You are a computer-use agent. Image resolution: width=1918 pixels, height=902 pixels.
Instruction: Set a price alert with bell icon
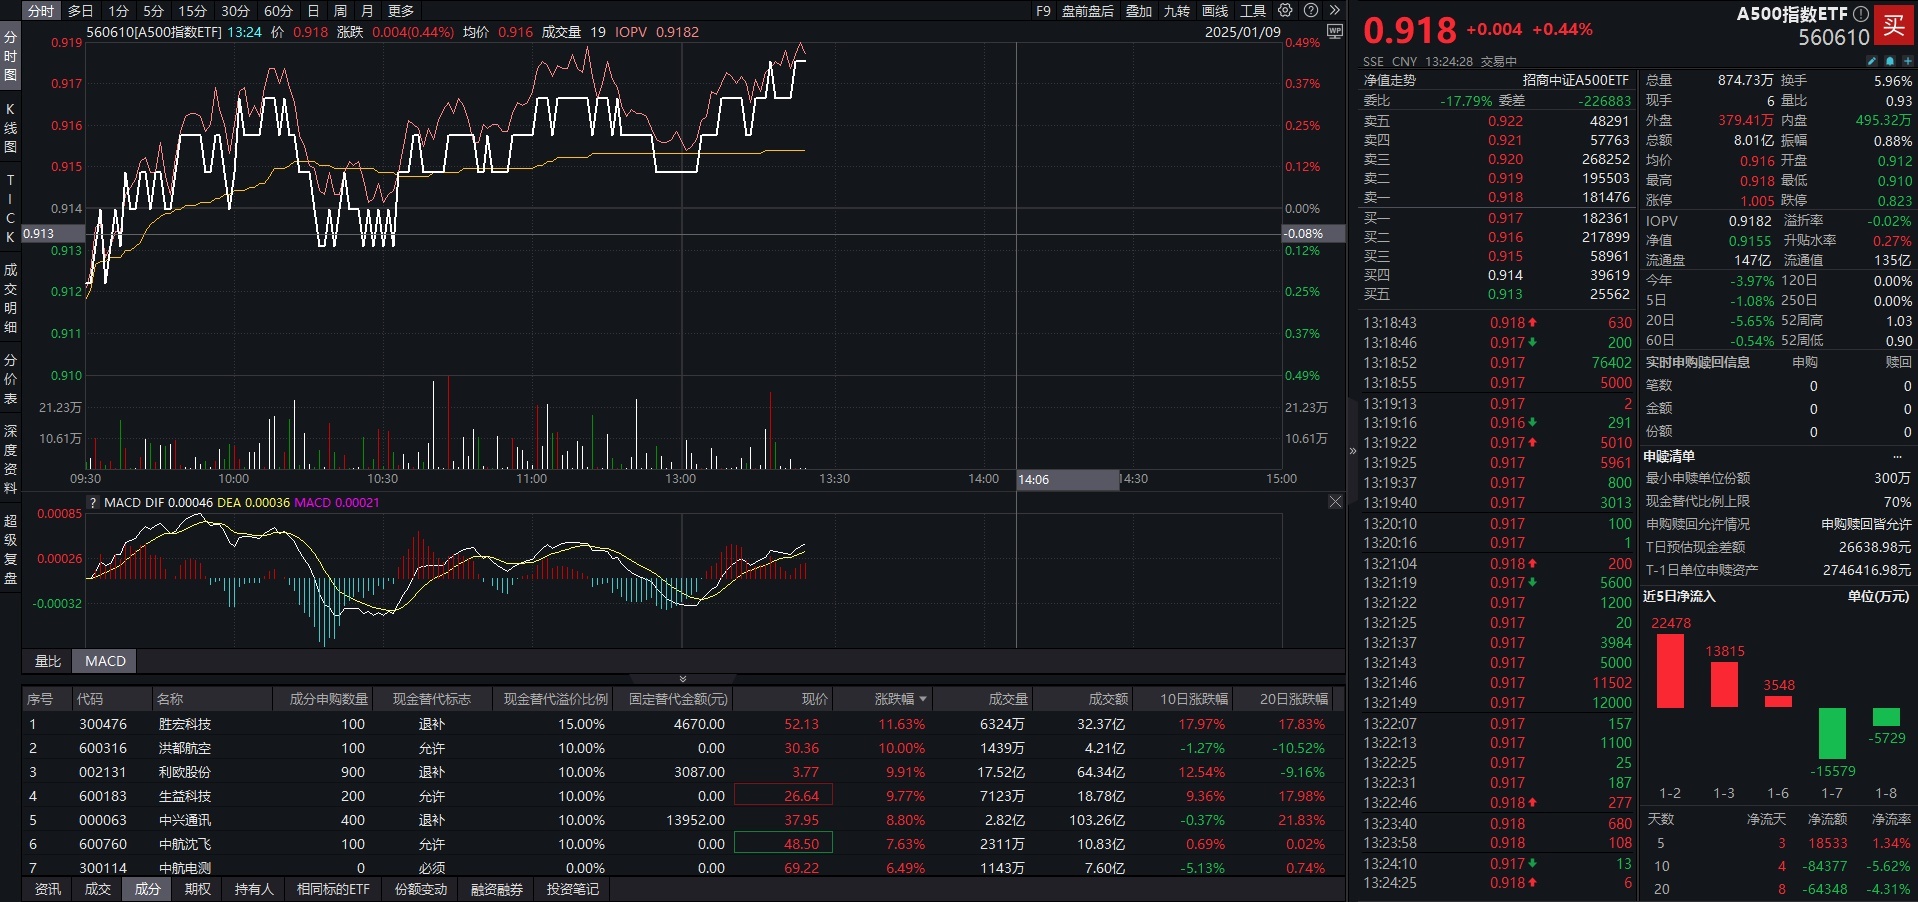pos(1889,61)
